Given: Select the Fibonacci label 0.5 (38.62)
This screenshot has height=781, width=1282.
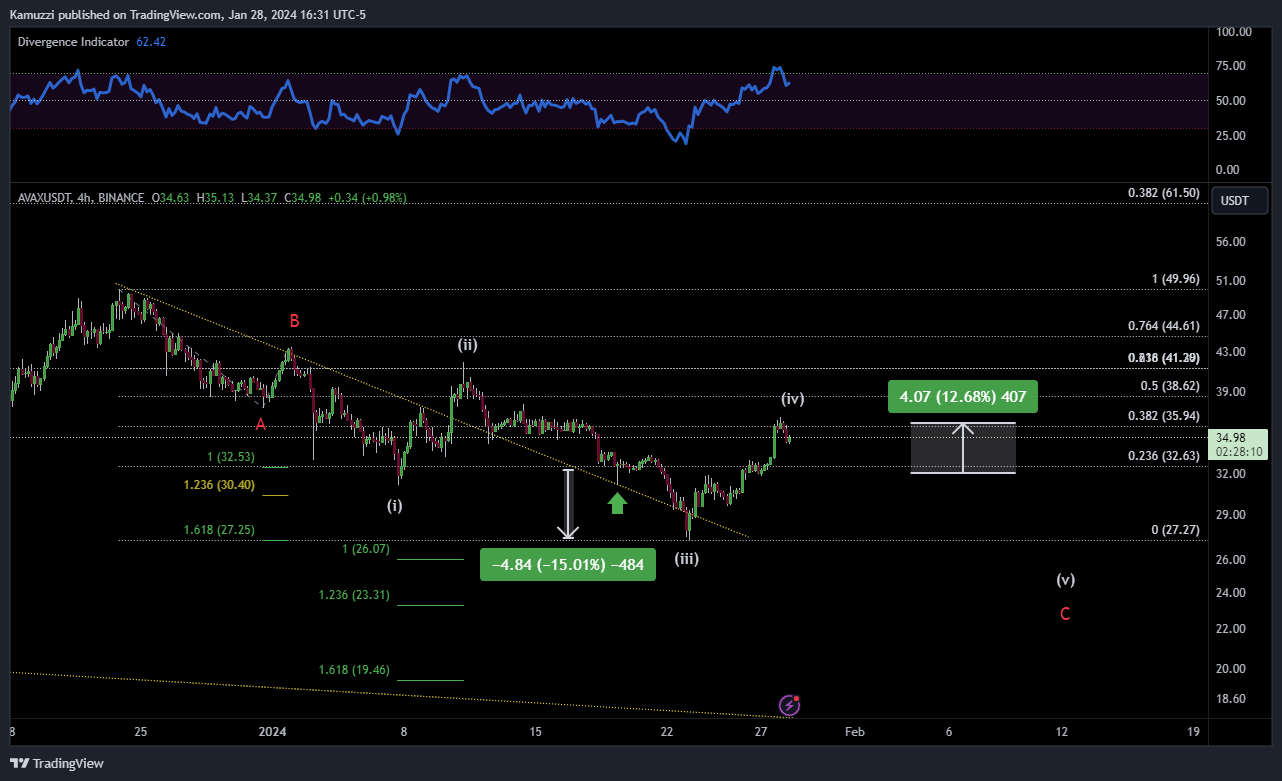Looking at the screenshot, I should pos(1170,385).
